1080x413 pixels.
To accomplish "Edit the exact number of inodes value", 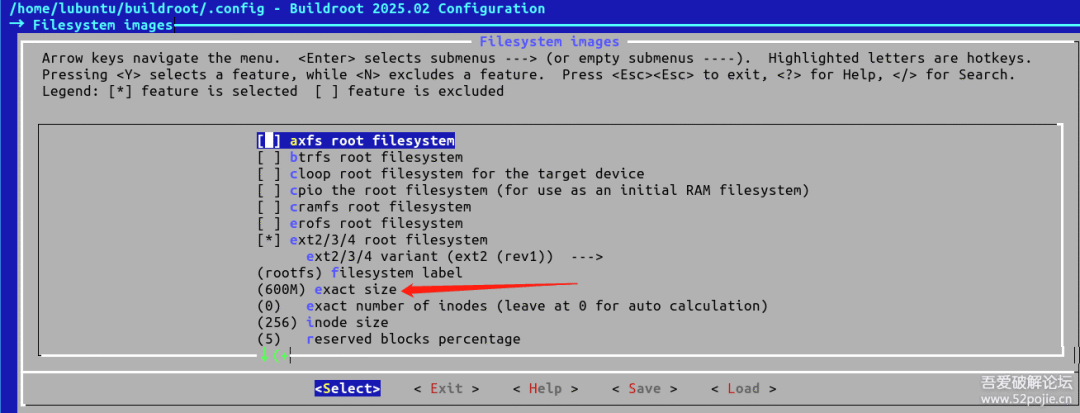I will coord(512,306).
